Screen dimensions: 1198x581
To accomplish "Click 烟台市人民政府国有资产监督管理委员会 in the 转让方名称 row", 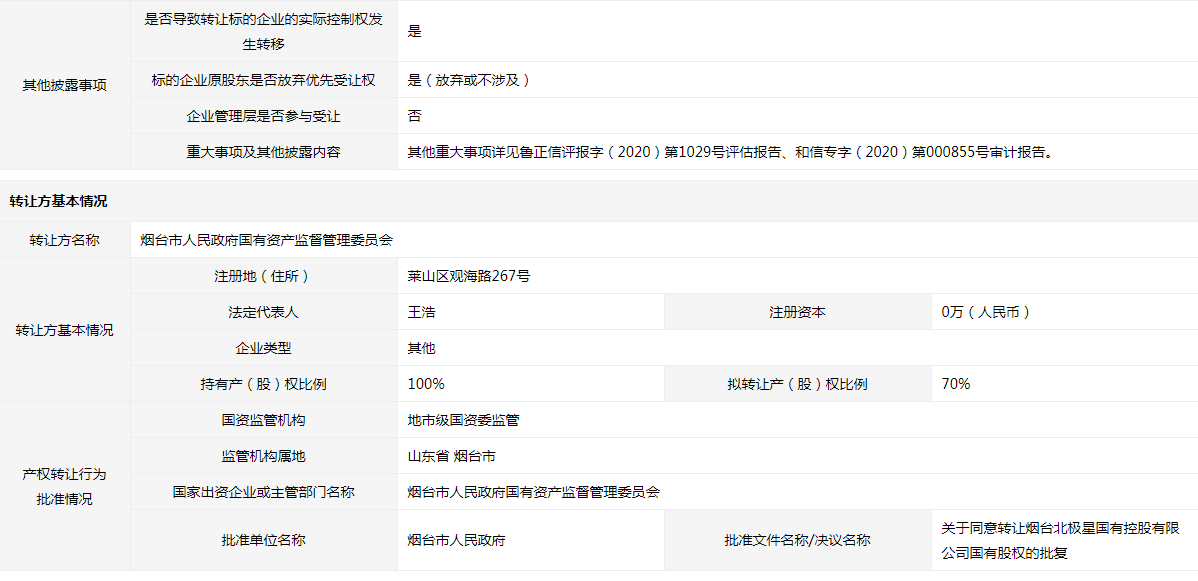I will (x=267, y=239).
